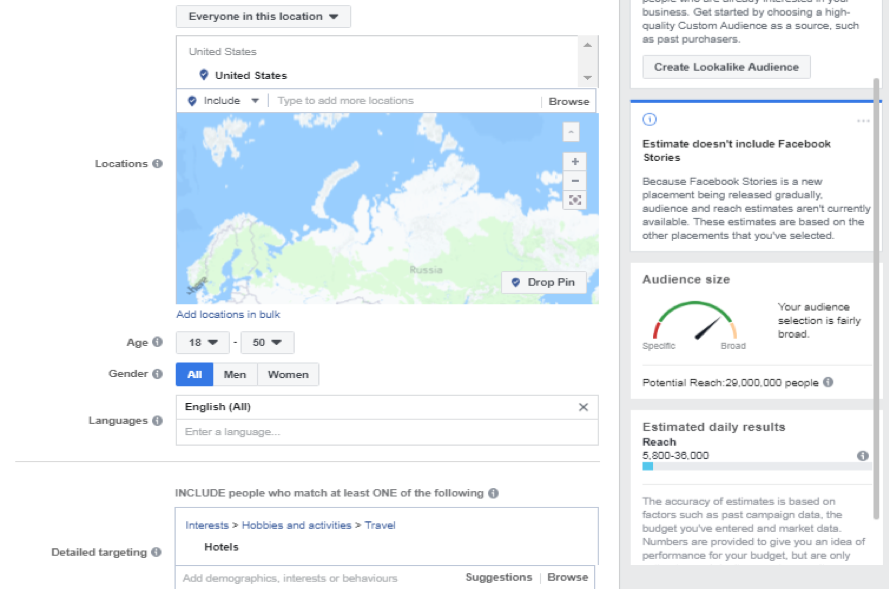Viewport: 889px width, 589px height.
Task: Click the Reach estimate info icon
Action: (x=862, y=453)
